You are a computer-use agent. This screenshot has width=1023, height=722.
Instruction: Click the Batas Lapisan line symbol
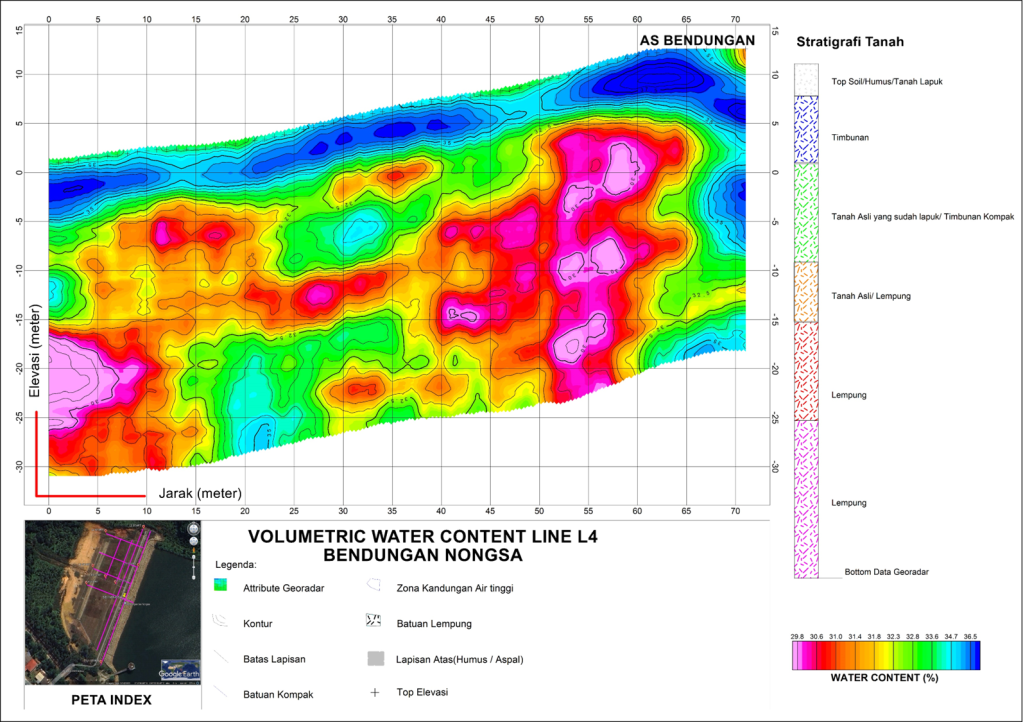tap(221, 658)
